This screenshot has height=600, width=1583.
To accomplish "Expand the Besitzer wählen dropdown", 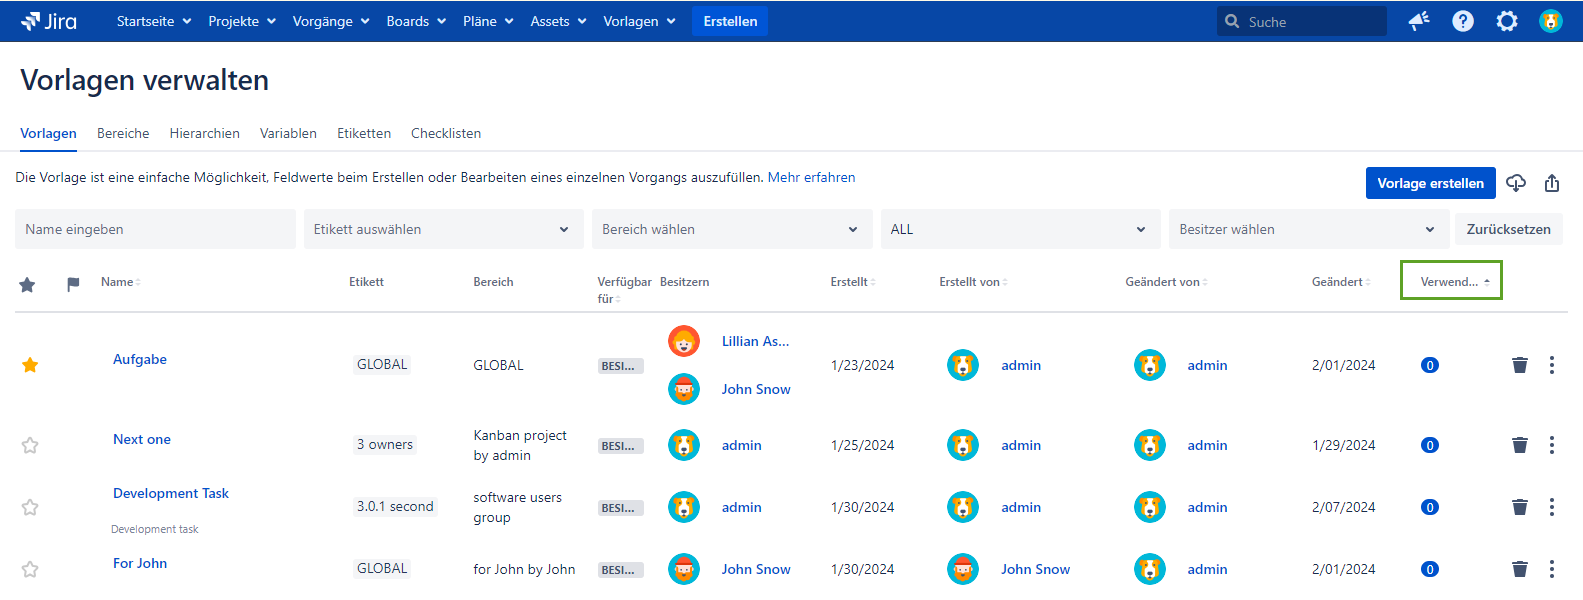I will point(1307,229).
